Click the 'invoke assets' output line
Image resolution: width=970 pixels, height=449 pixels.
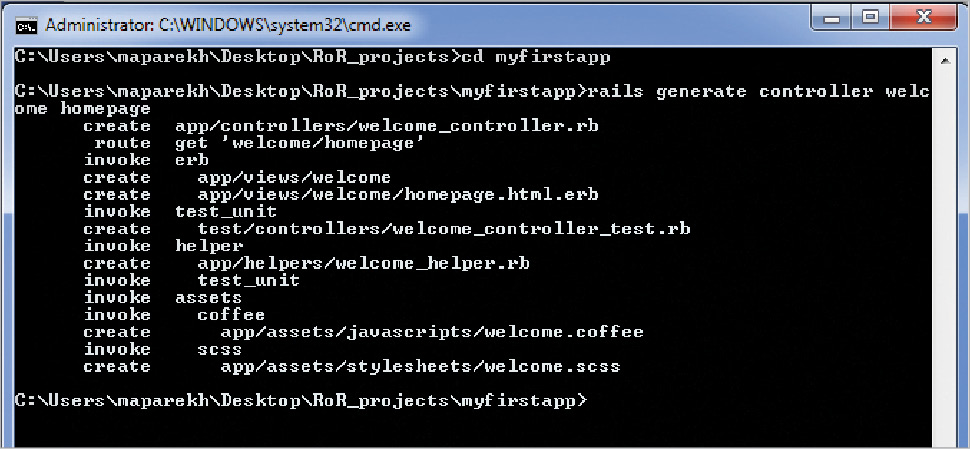point(163,297)
